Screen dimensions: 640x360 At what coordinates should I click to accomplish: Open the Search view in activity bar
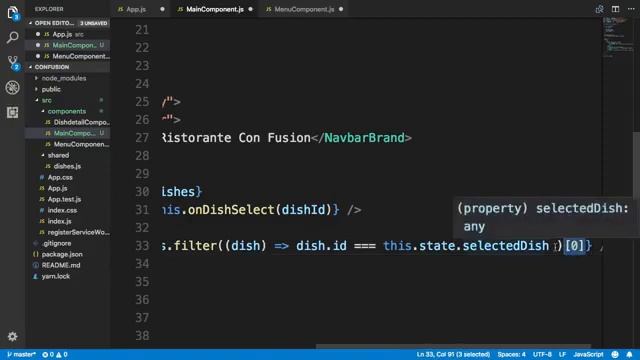point(12,38)
